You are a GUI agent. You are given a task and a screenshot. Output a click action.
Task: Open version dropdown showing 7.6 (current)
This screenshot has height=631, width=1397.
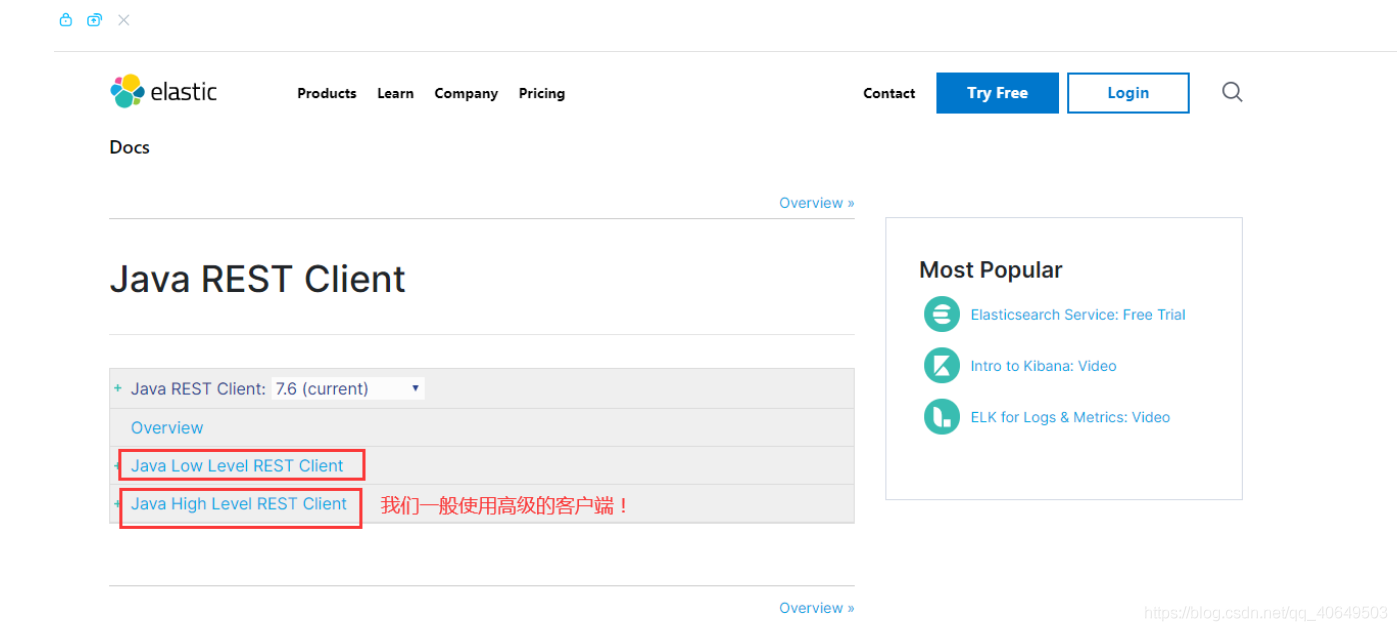[348, 388]
